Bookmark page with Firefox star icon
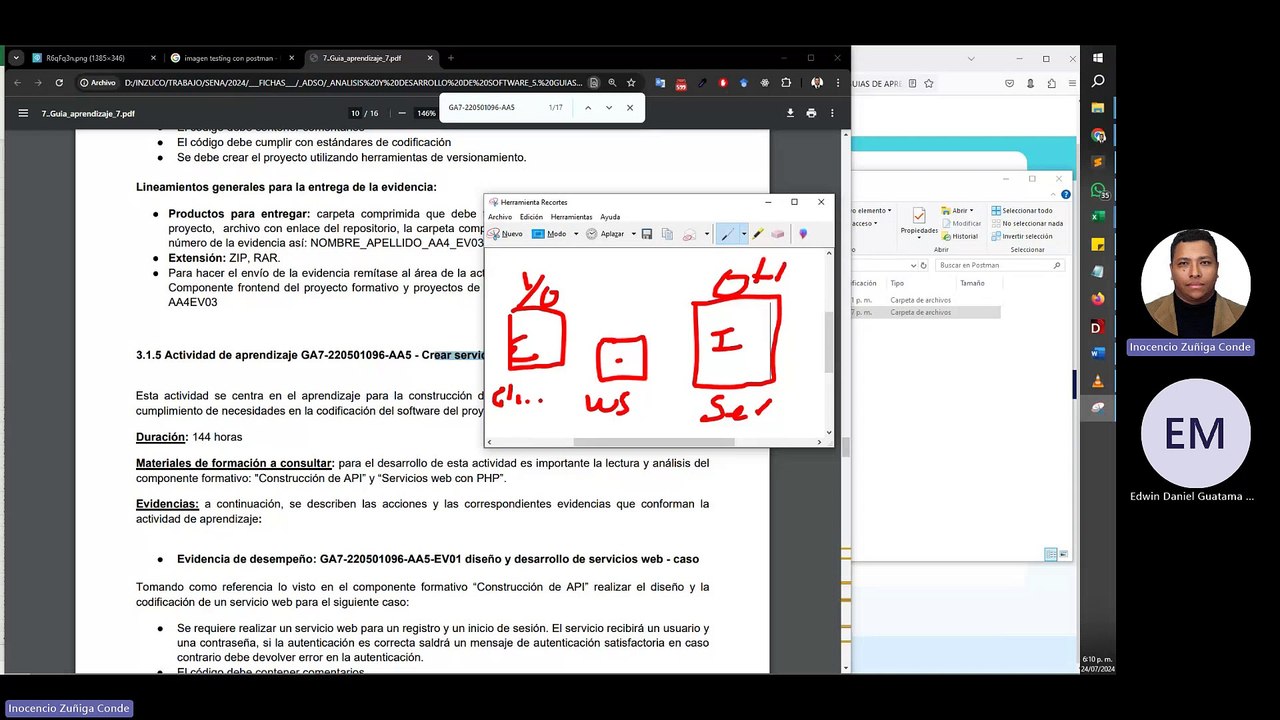The height and width of the screenshot is (720, 1280). tap(929, 84)
